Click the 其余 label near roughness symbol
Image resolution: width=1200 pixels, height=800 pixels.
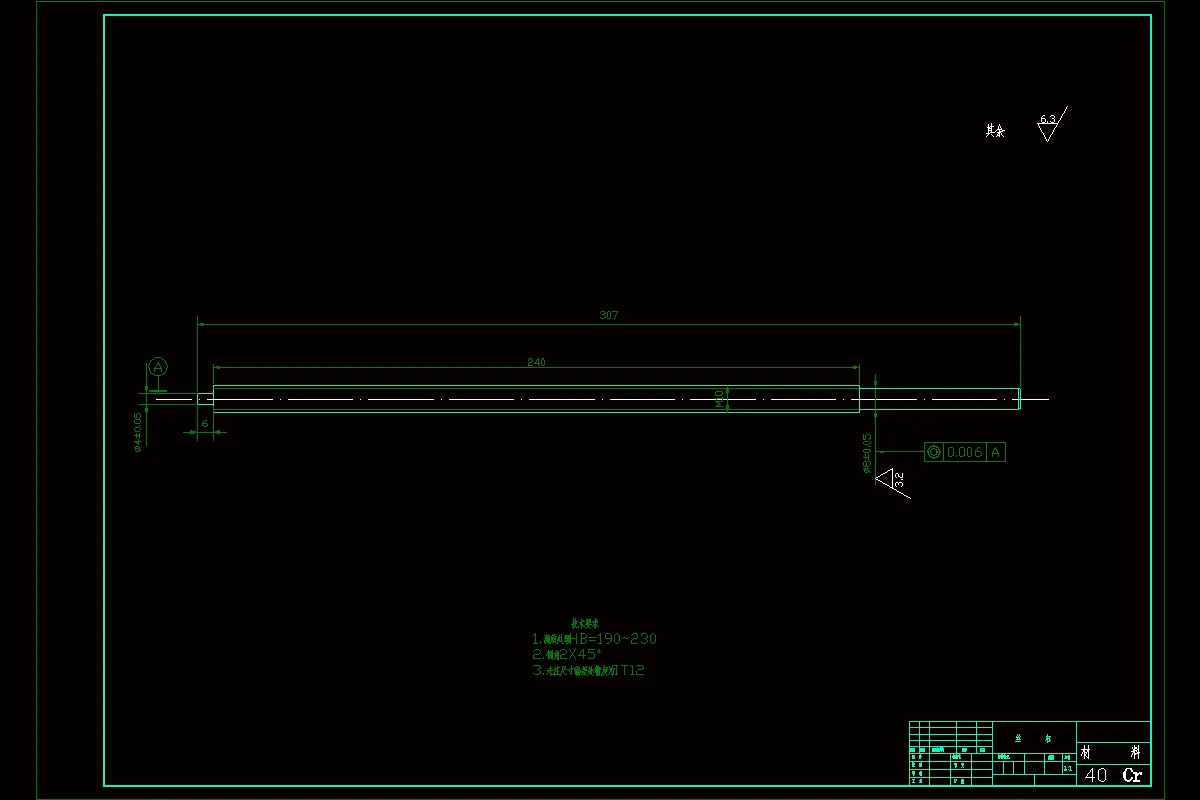coord(995,130)
